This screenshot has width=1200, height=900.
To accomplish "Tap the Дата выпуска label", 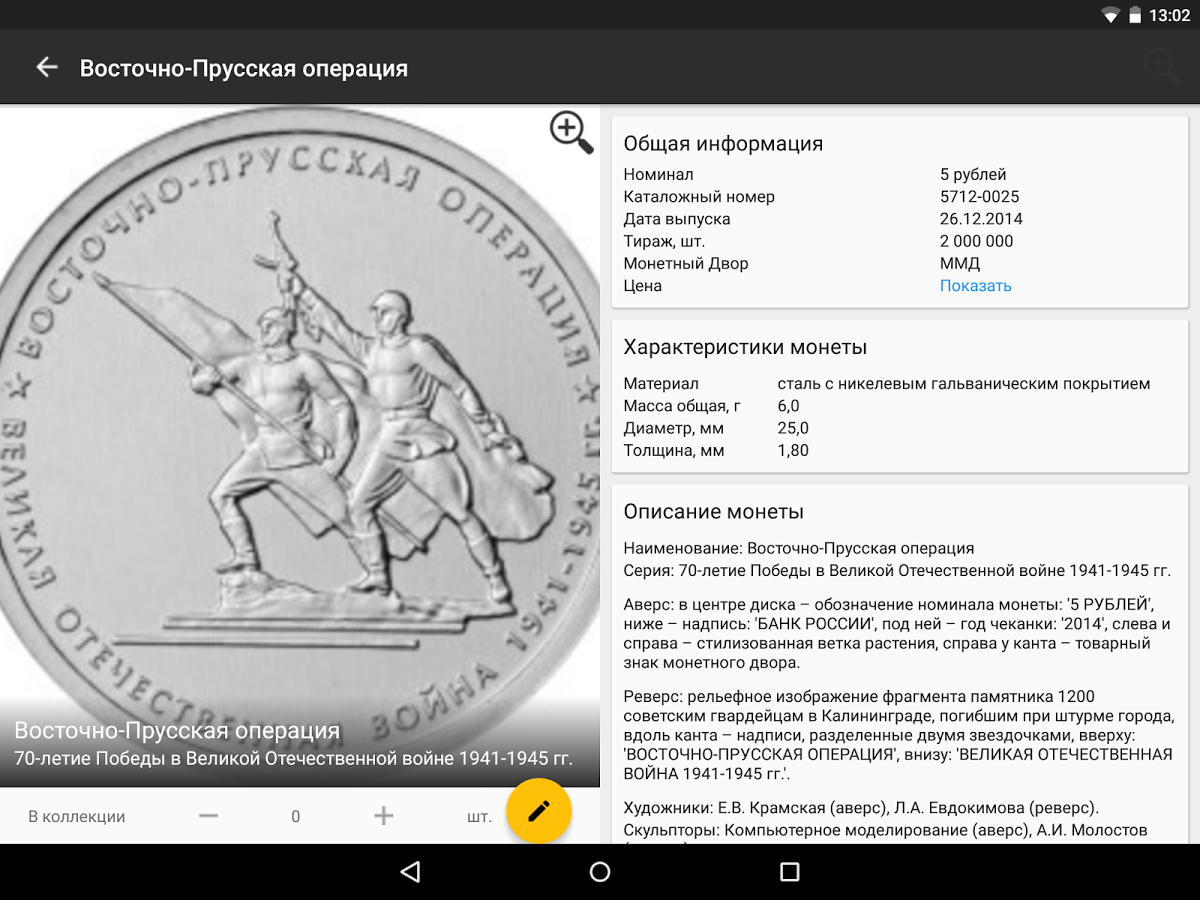I will click(x=677, y=218).
